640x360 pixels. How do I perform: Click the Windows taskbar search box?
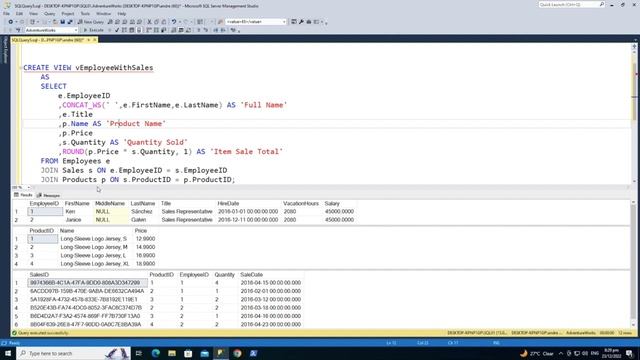73,353
